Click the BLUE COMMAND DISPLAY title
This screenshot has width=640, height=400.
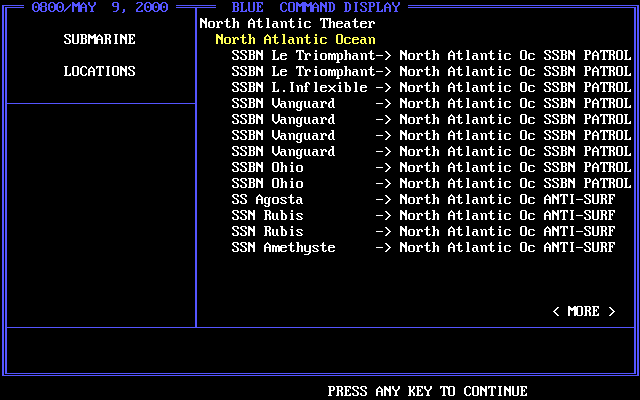(316, 7)
